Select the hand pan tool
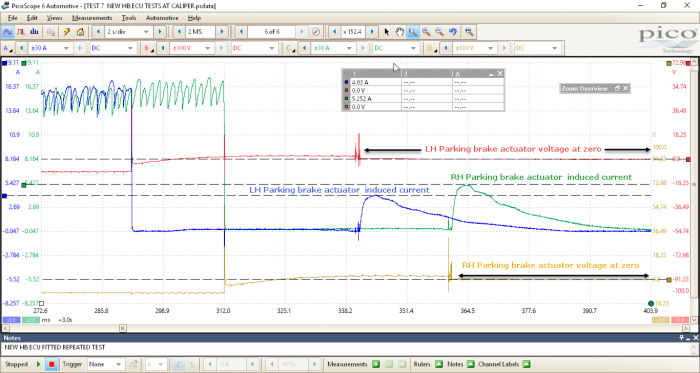 (x=400, y=32)
